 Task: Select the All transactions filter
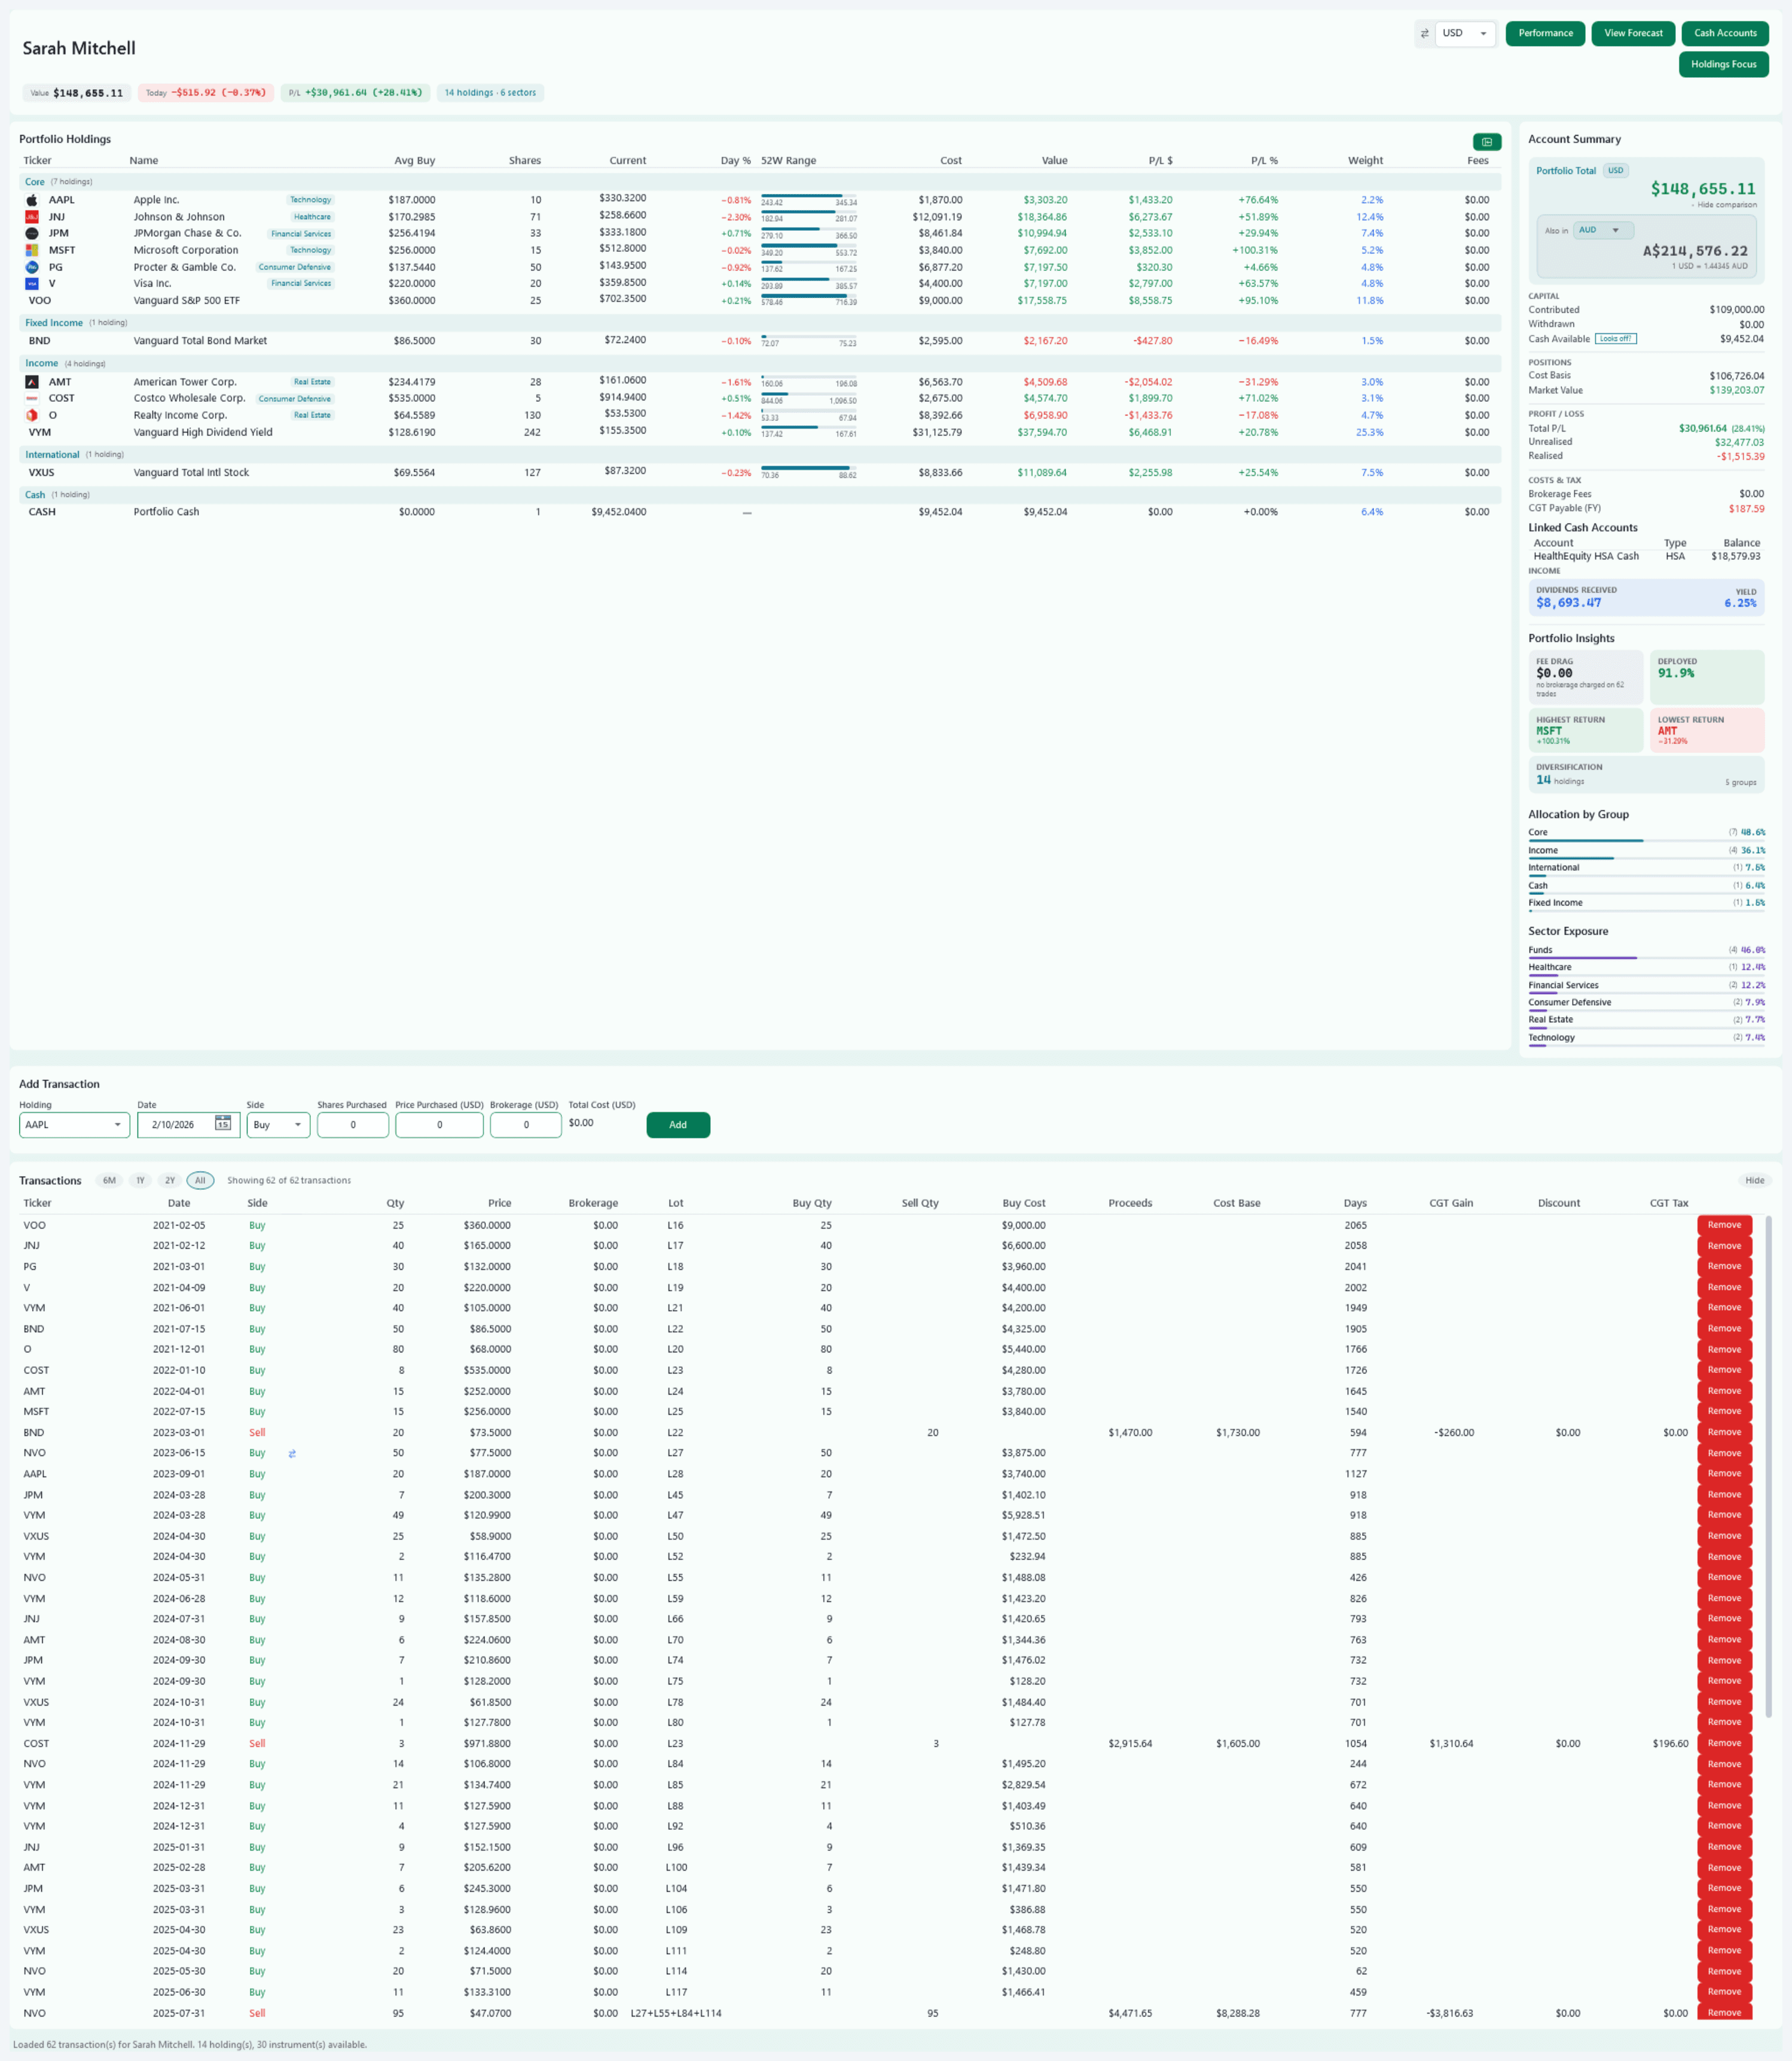(200, 1180)
